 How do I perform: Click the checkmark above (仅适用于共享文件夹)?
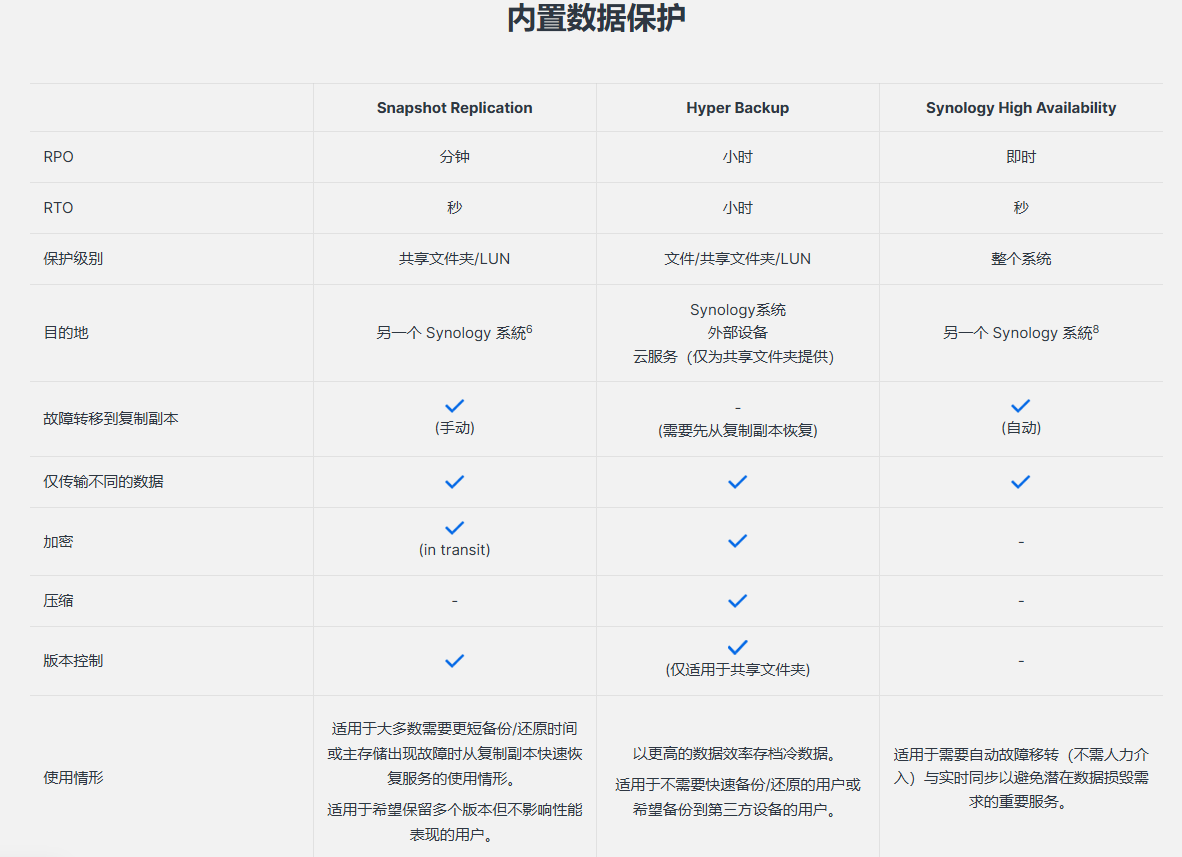737,647
